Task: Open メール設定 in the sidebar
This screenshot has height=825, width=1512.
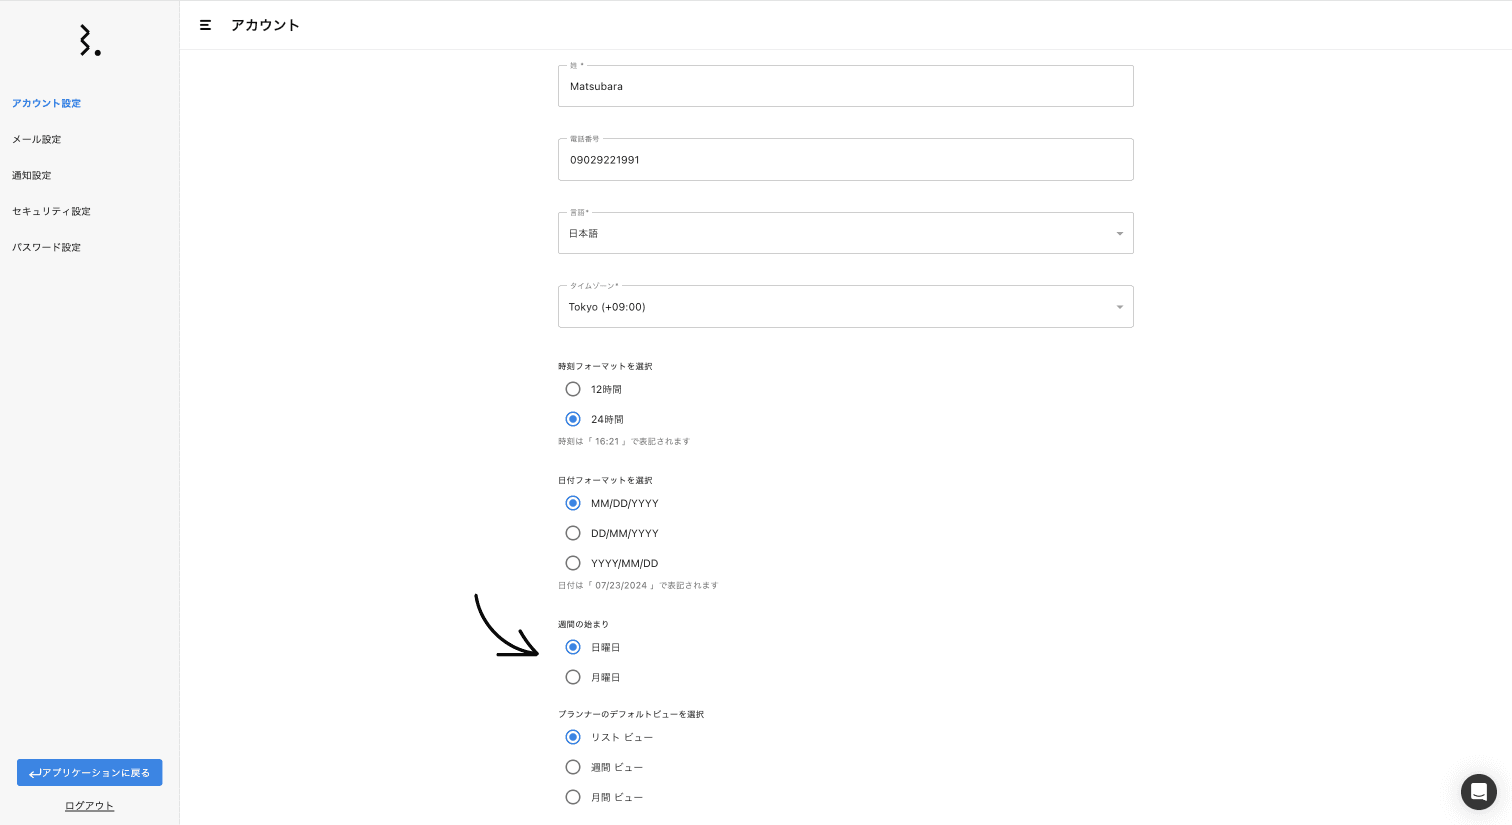Action: 37,139
